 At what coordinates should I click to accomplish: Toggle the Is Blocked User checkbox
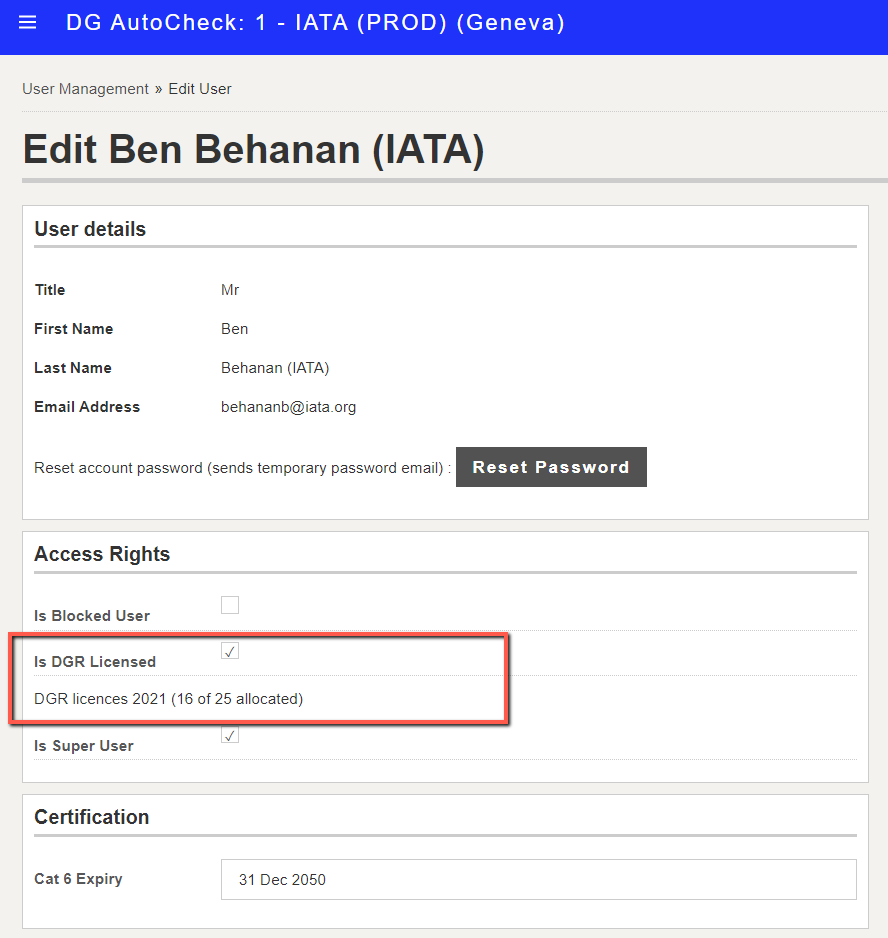[230, 605]
